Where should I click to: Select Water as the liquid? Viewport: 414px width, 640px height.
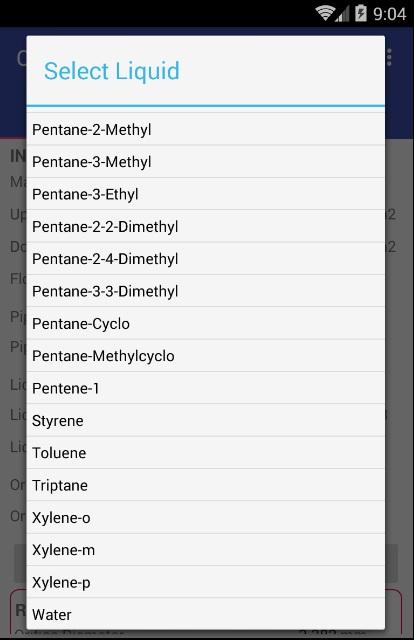[x=206, y=614]
